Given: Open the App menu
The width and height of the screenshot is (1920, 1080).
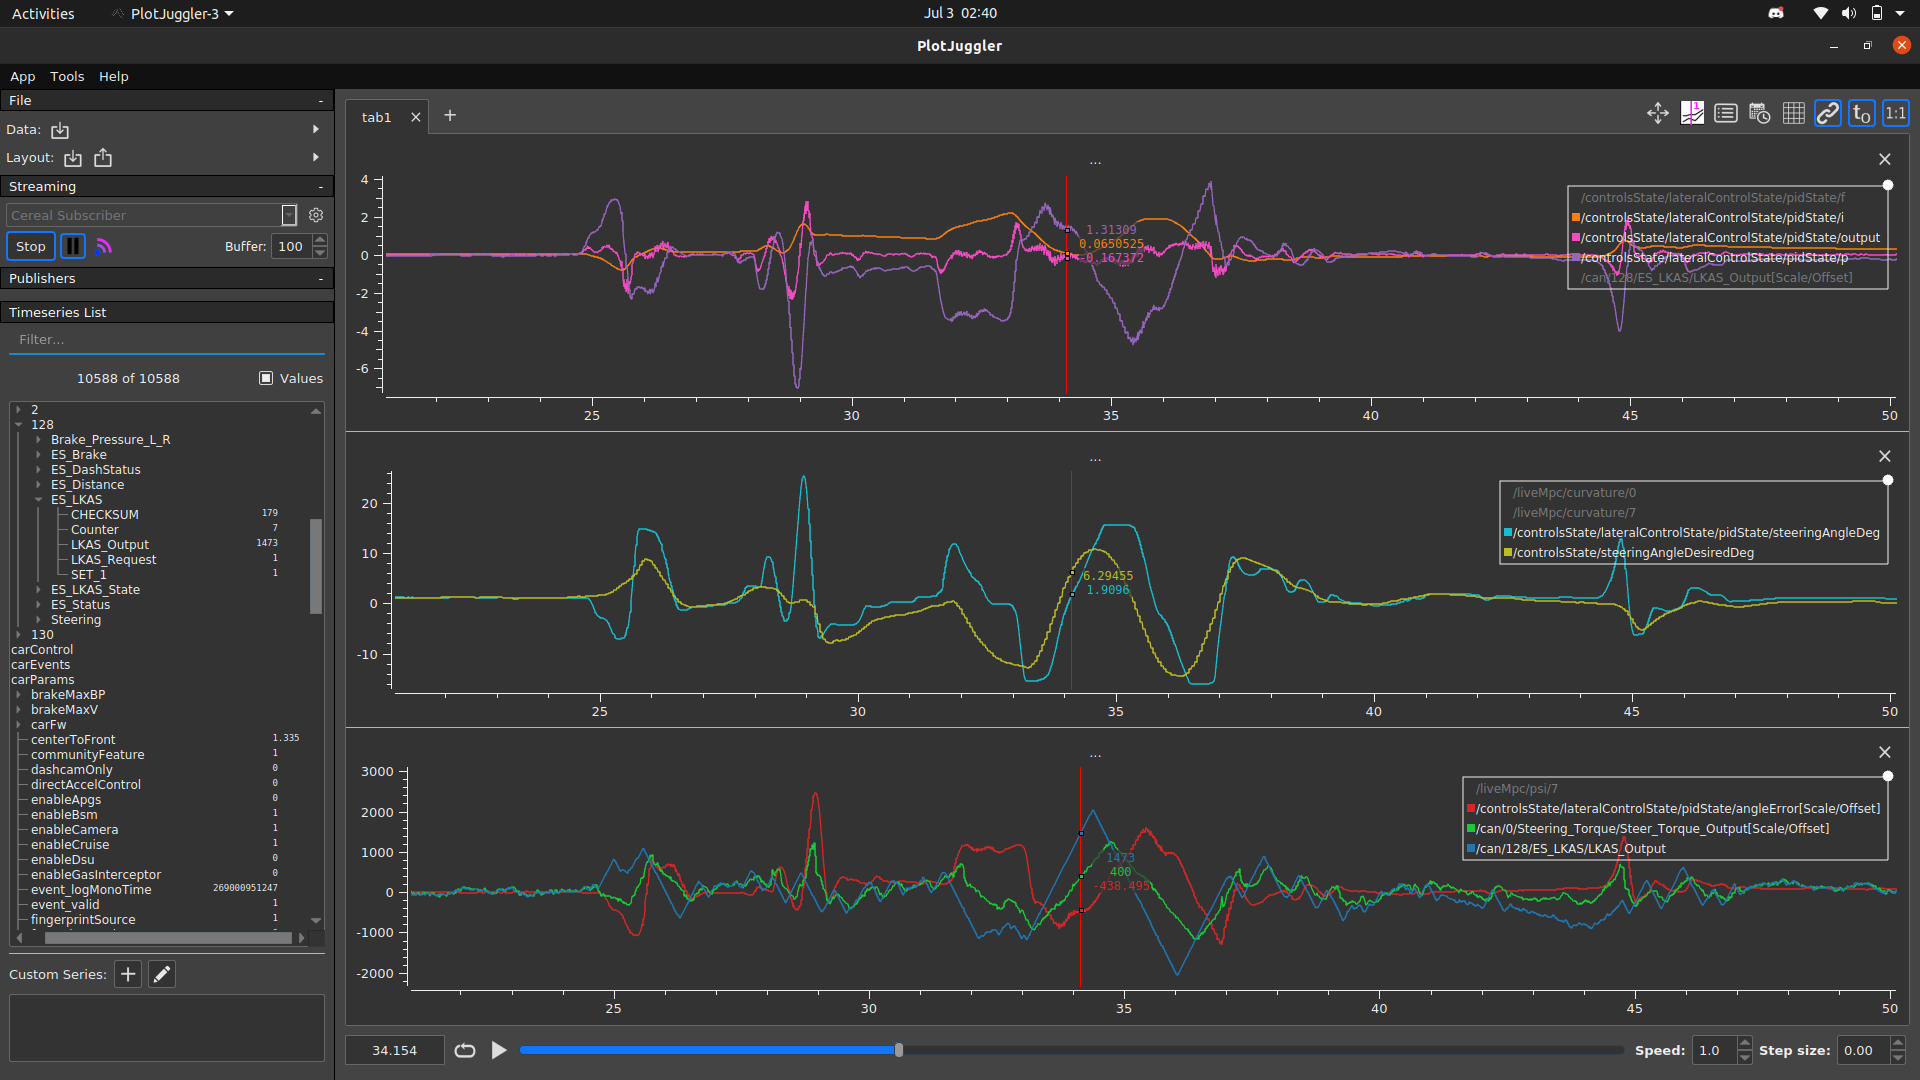Looking at the screenshot, I should [x=22, y=76].
